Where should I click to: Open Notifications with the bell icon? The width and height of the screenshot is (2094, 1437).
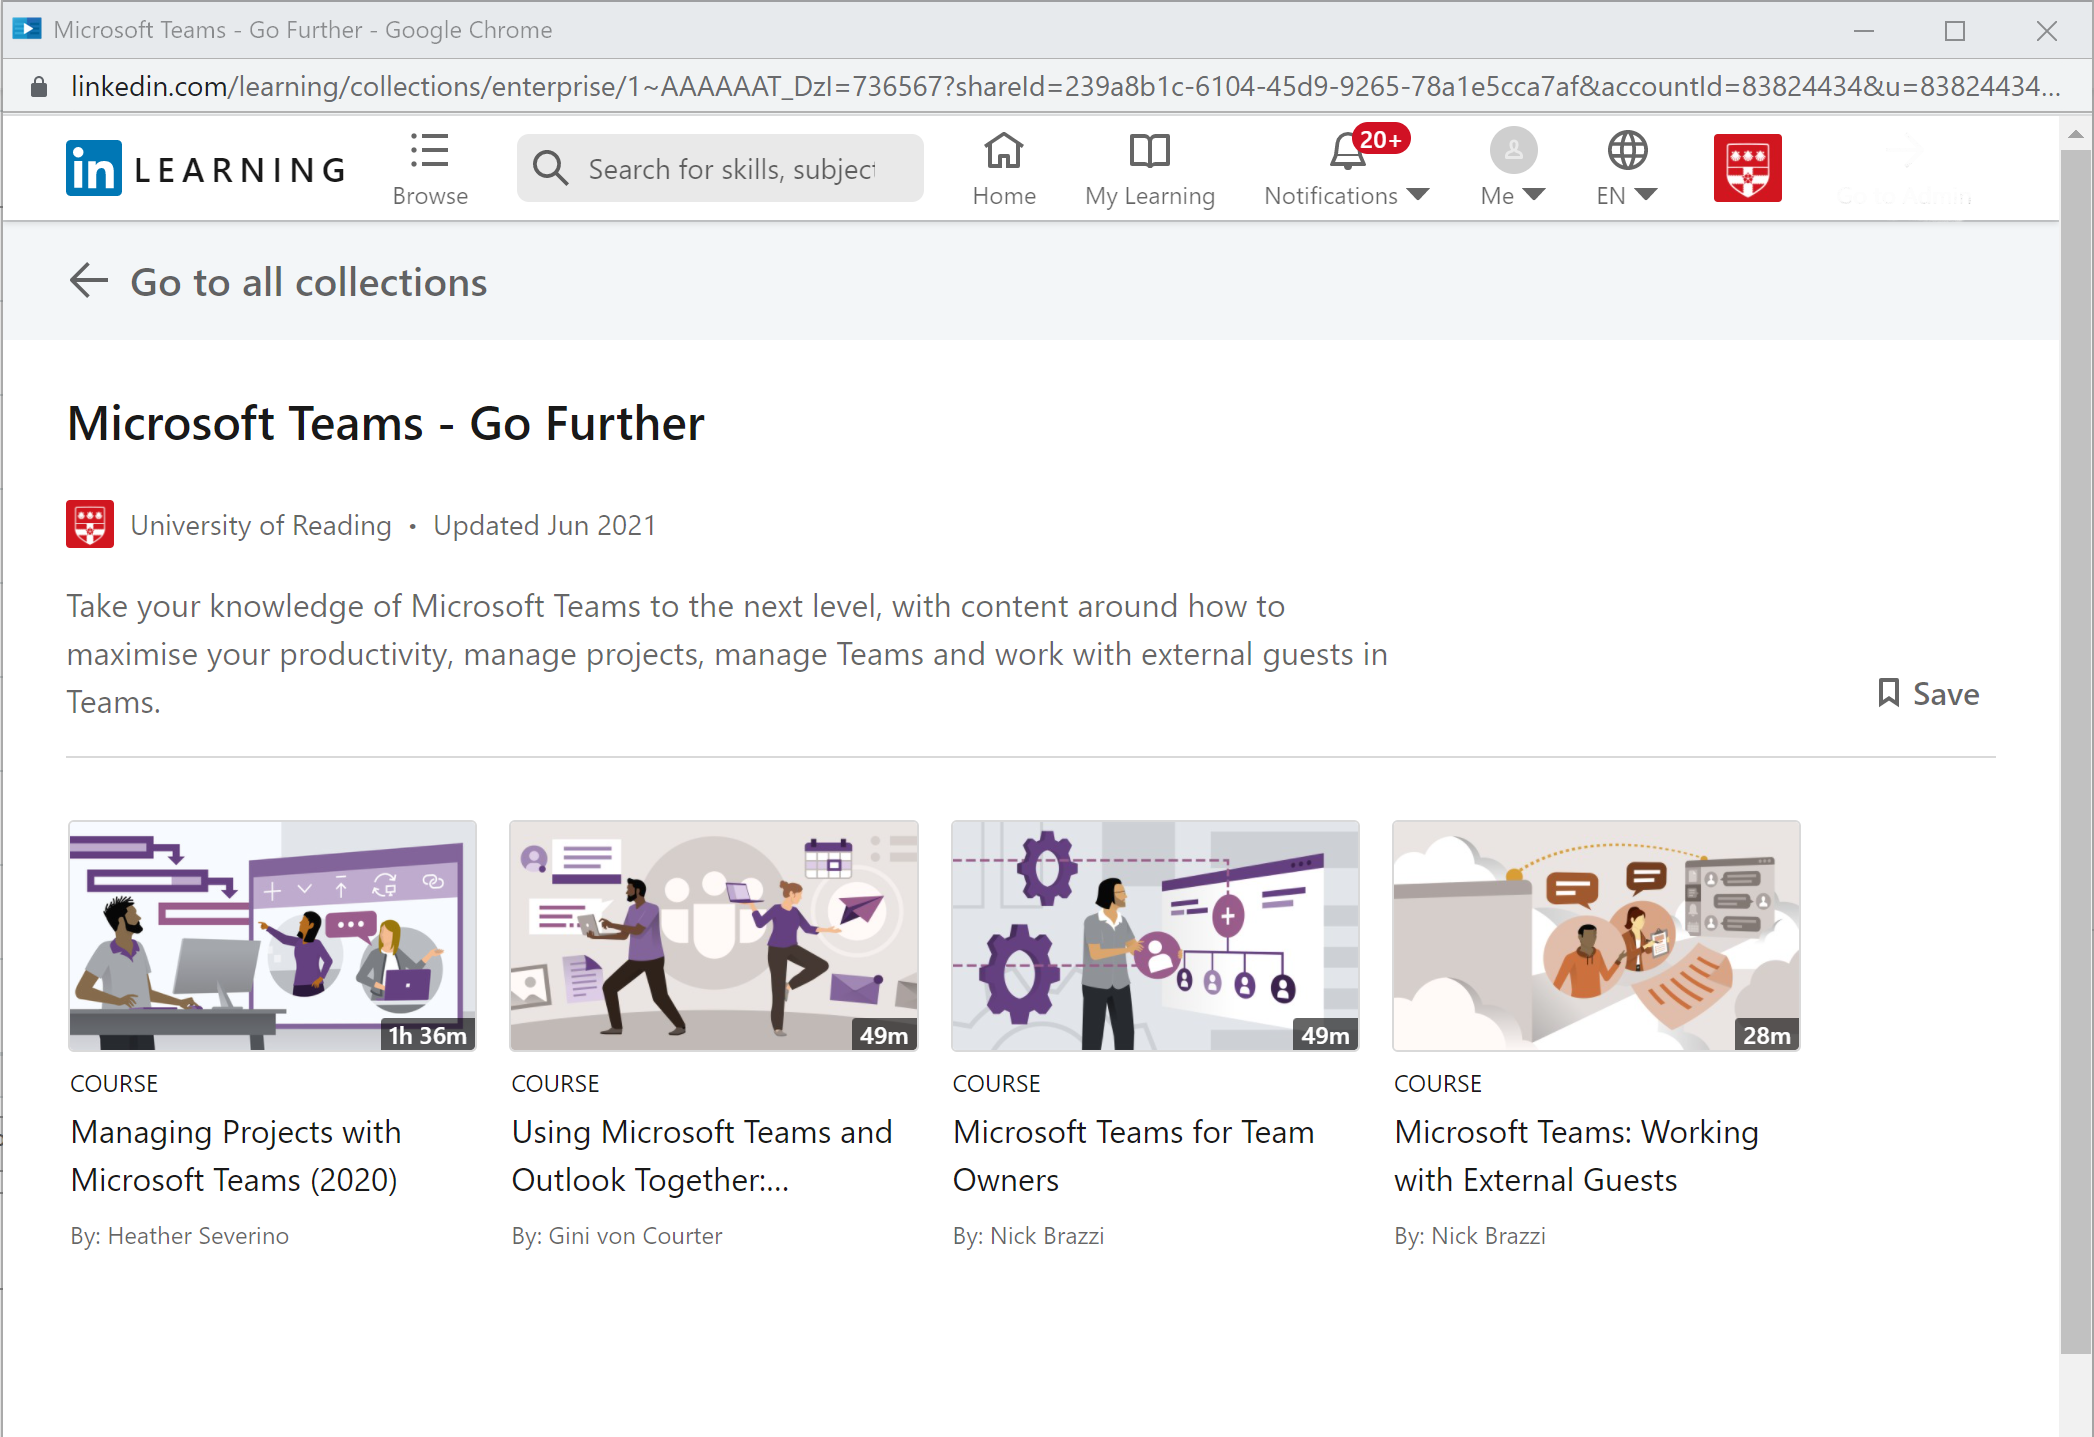(x=1346, y=152)
